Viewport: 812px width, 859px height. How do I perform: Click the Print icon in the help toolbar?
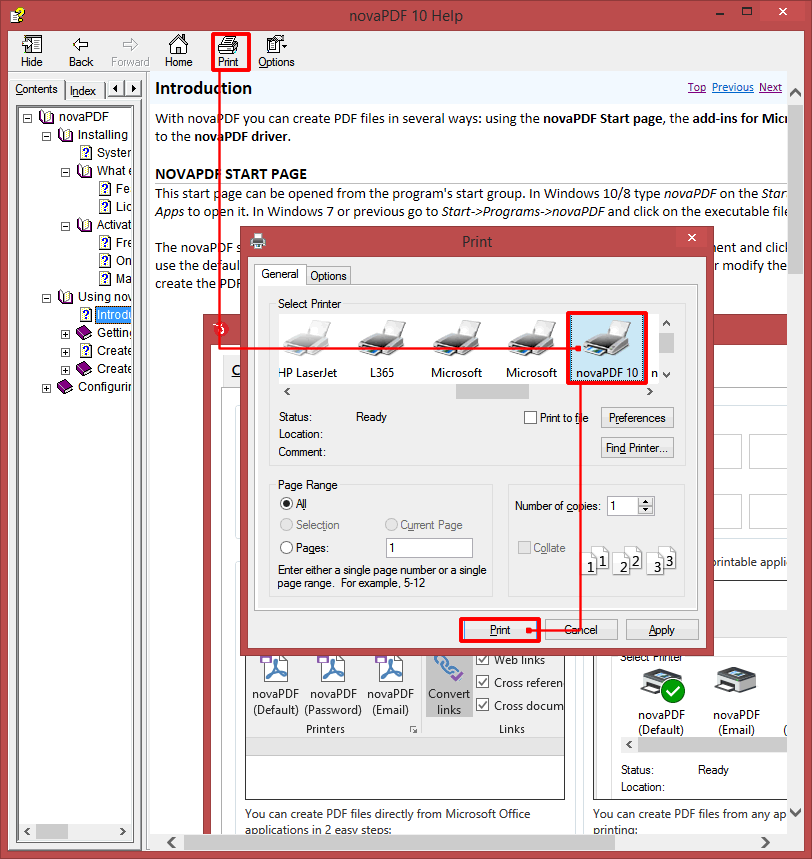tap(228, 51)
